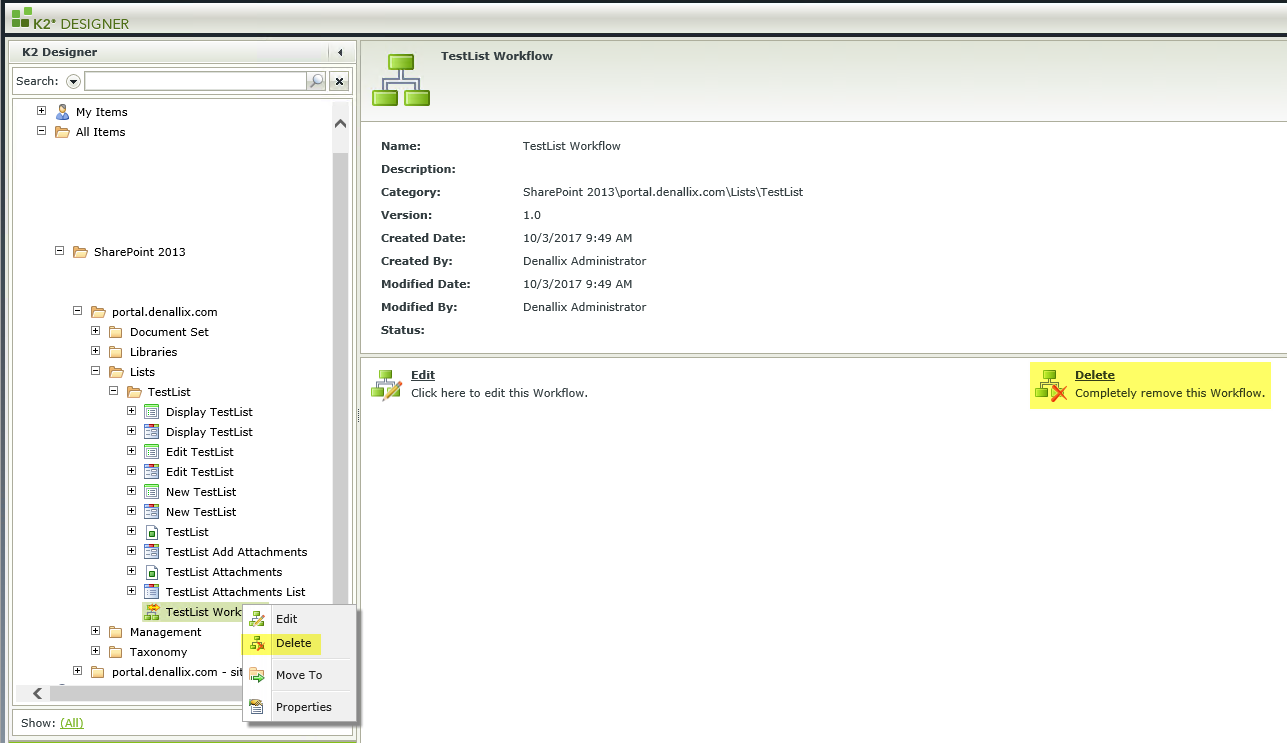Click the Document Set folder icon
Viewport: 1287px width, 743px height.
click(116, 332)
